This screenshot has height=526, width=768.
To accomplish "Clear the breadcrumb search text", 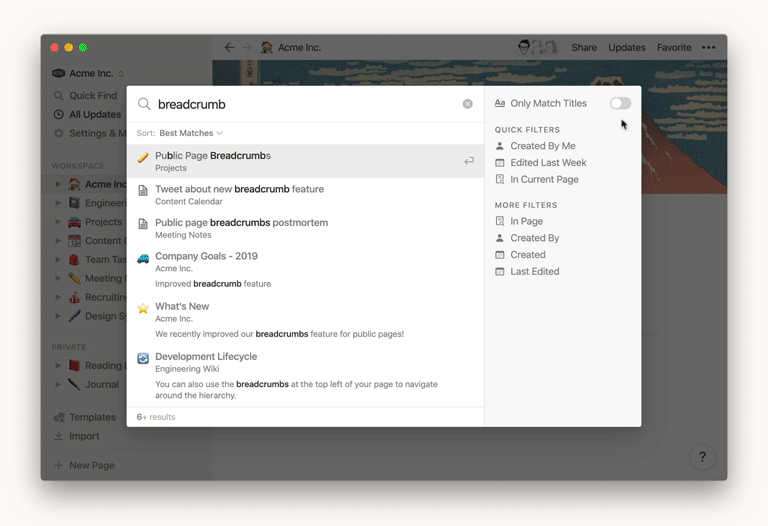I will pos(467,104).
